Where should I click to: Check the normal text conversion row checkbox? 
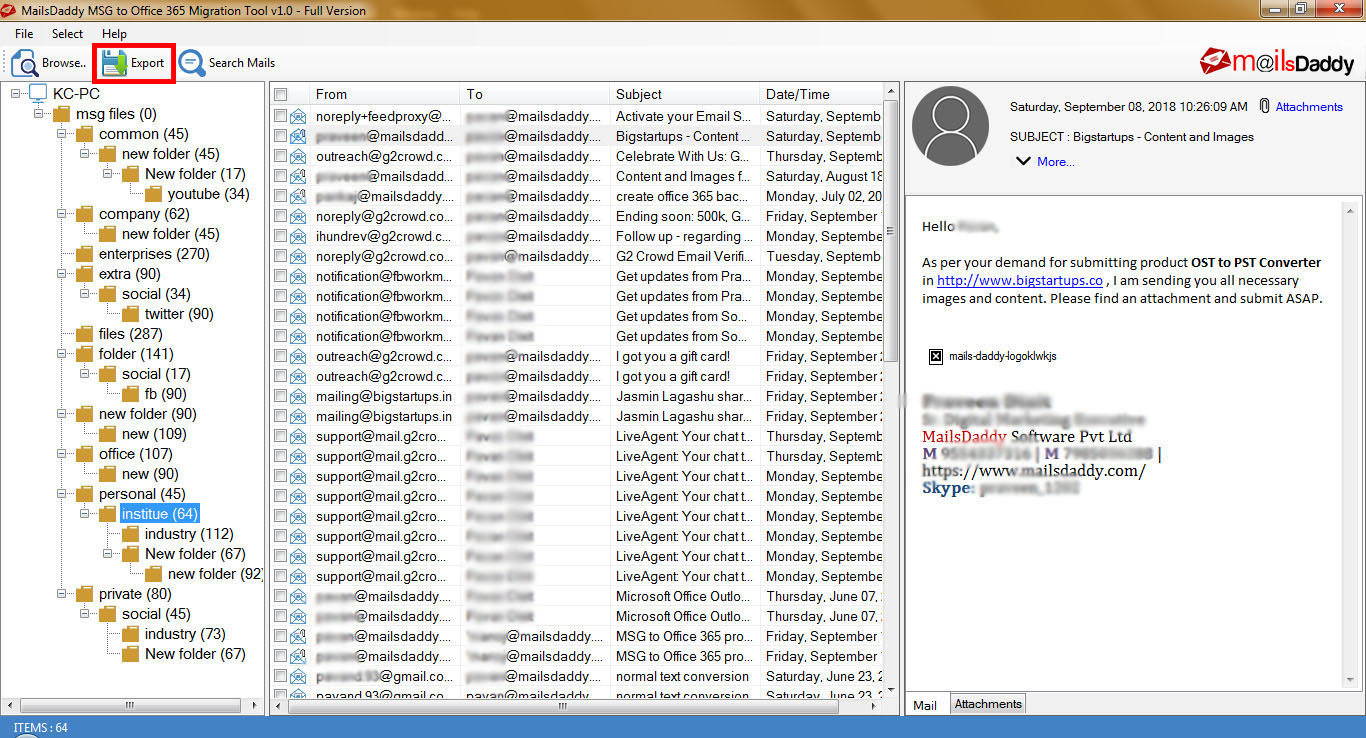[281, 676]
